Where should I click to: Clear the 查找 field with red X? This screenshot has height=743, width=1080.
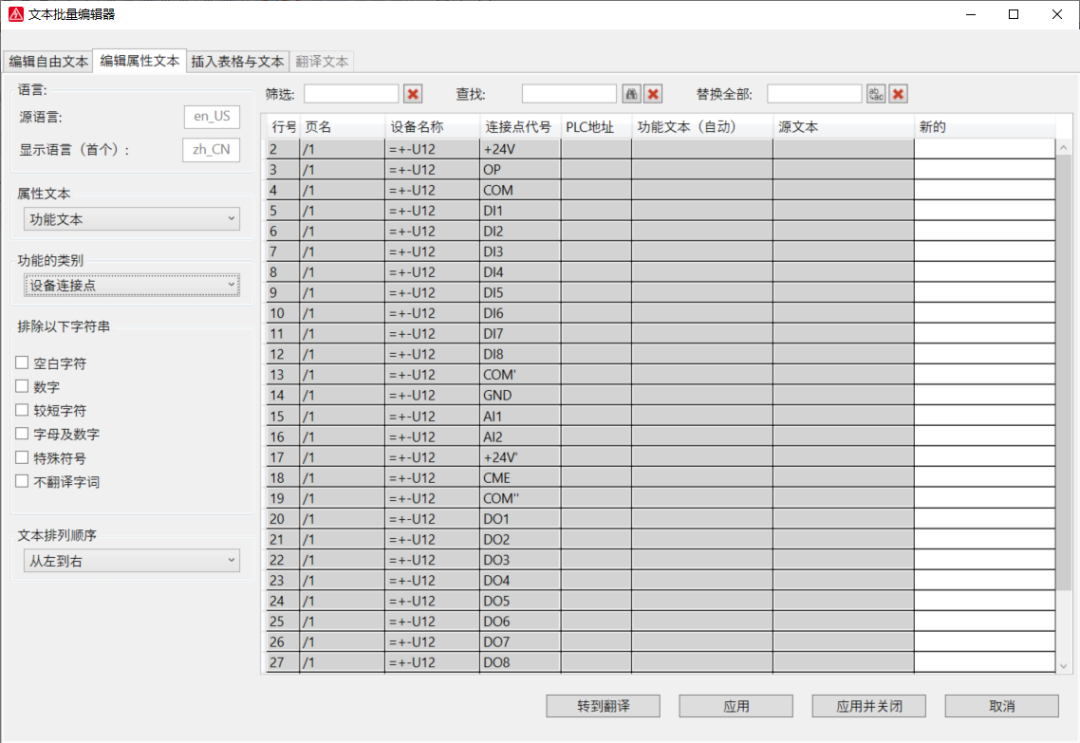pyautogui.click(x=654, y=94)
